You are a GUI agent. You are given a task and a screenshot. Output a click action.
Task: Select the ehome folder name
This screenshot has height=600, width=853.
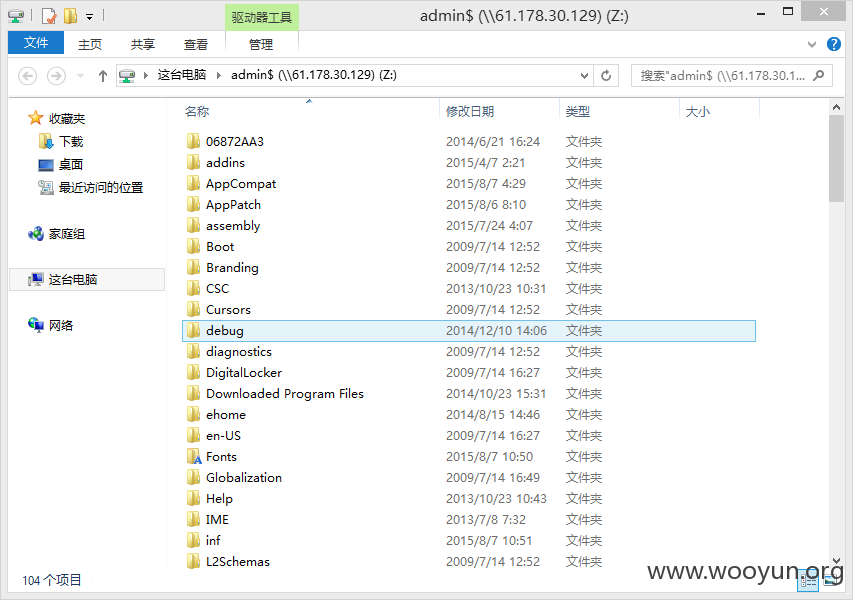[226, 415]
